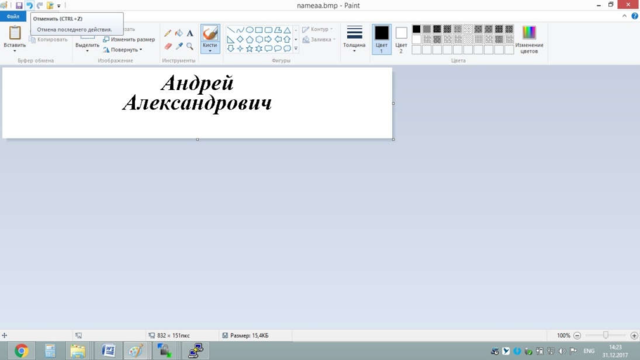640x360 pixels.
Task: Choose the Diamond shape
Action: pyautogui.click(x=240, y=39)
